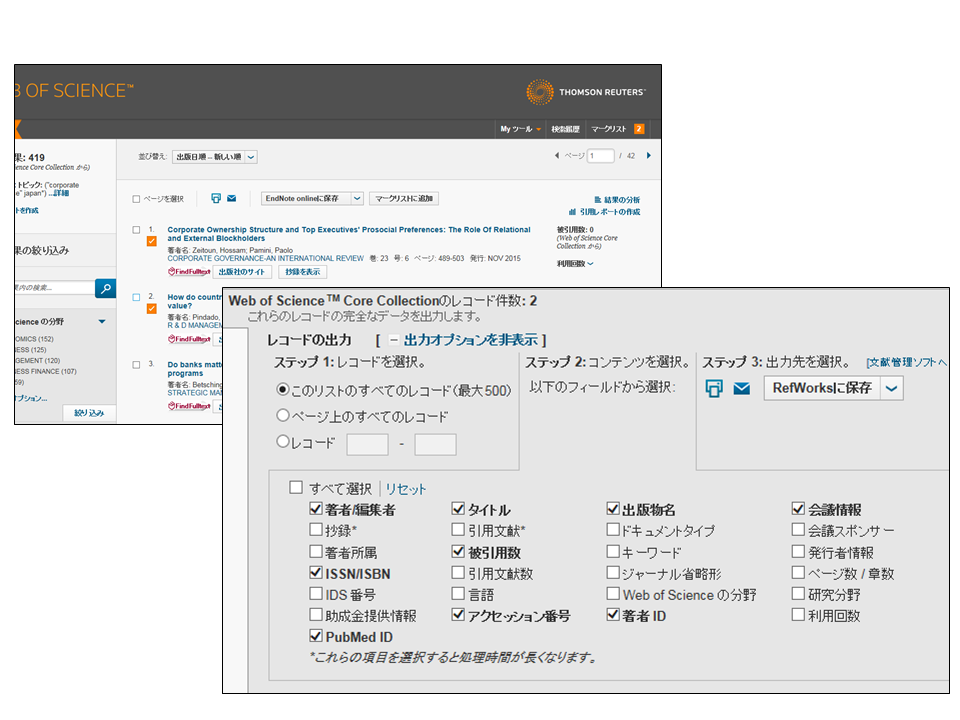Uncheck the タイトル field
The width and height of the screenshot is (960, 720).
click(458, 509)
